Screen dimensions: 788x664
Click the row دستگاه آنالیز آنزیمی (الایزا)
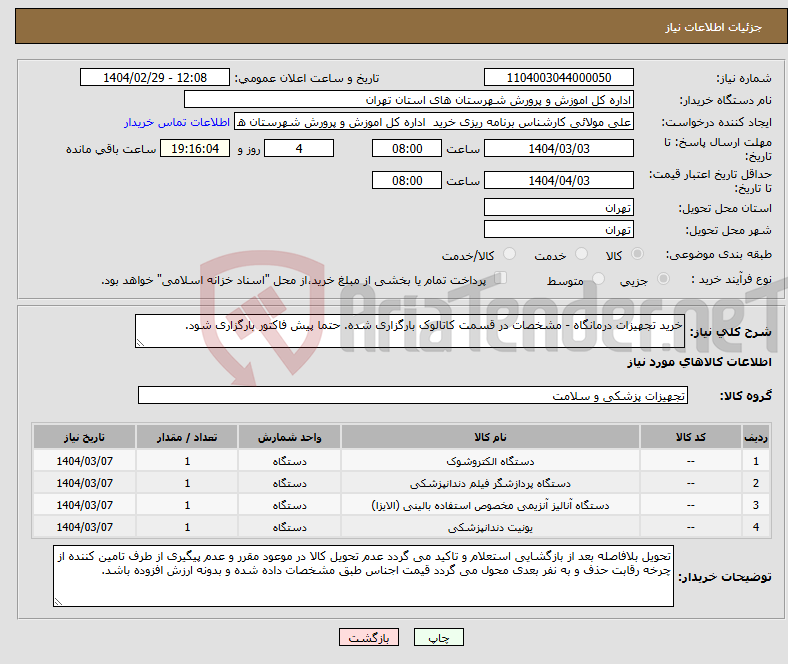[402, 505]
